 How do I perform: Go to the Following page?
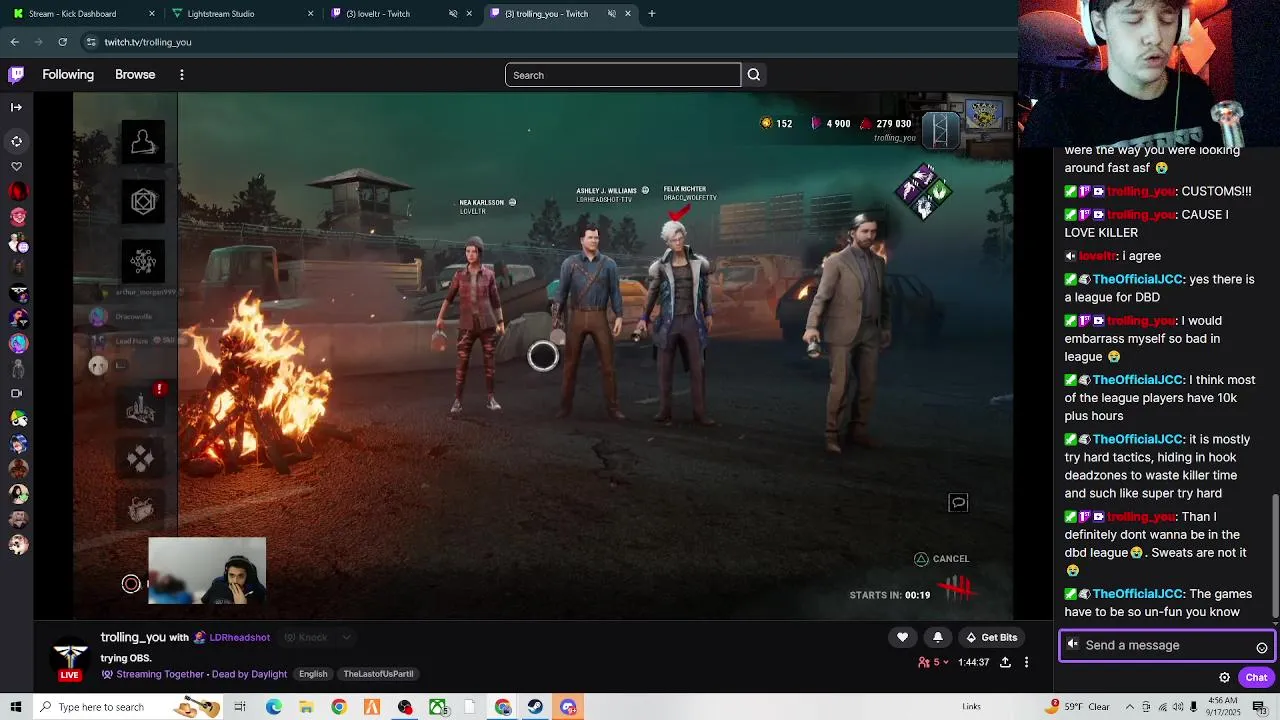coord(68,75)
